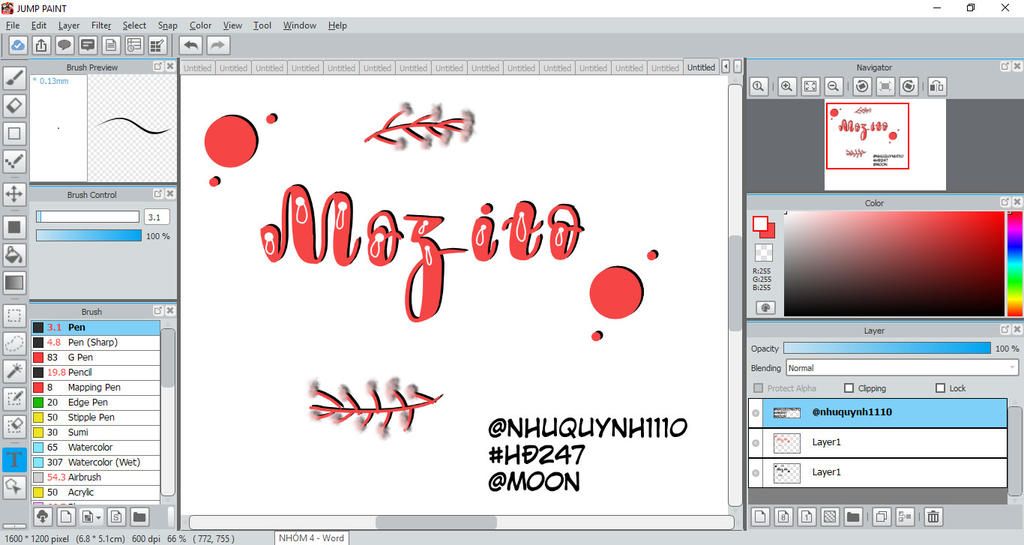Pick a color in the color square
The height and width of the screenshot is (545, 1024).
893,263
